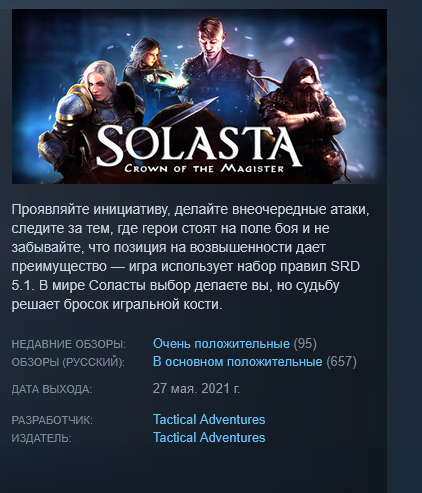Open the В основном положительные reviews link

(x=237, y=362)
